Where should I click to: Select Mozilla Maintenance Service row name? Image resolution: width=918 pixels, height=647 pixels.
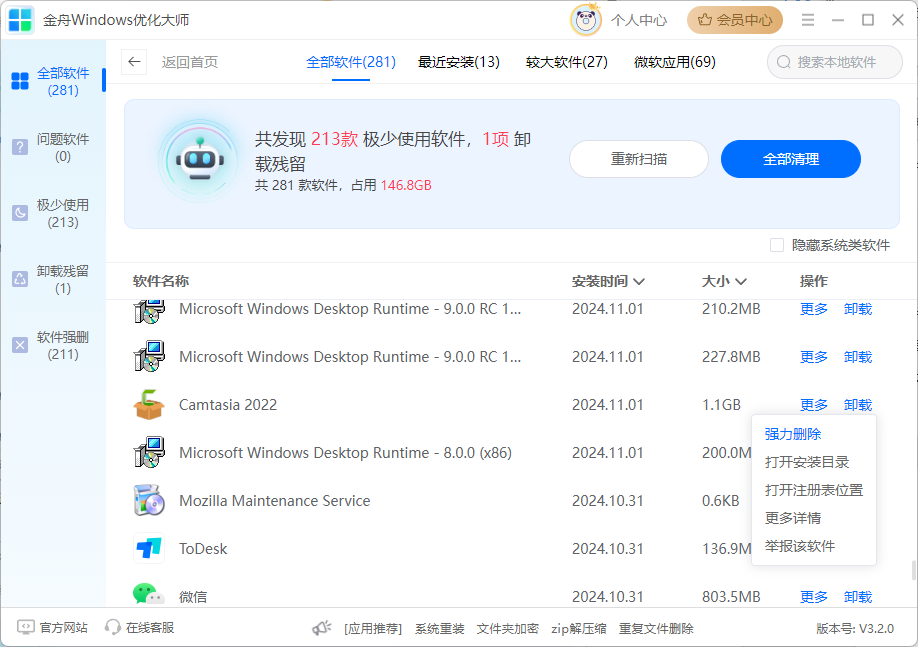click(x=275, y=501)
